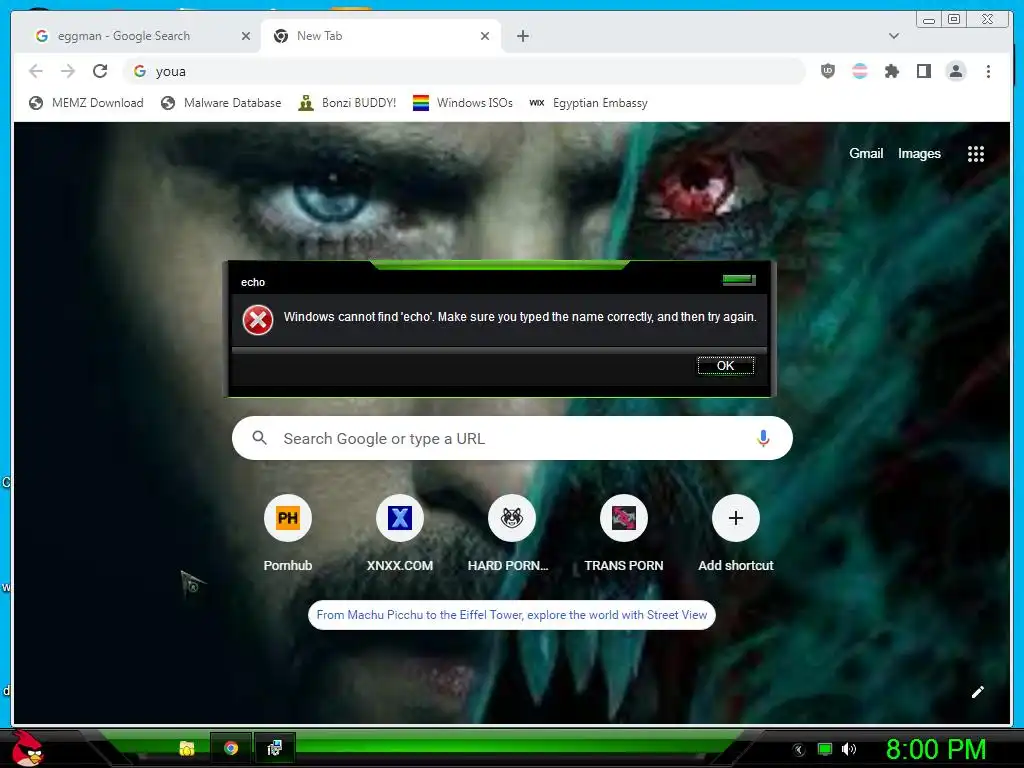Open the Google apps grid
The height and width of the screenshot is (768, 1024).
click(x=976, y=153)
